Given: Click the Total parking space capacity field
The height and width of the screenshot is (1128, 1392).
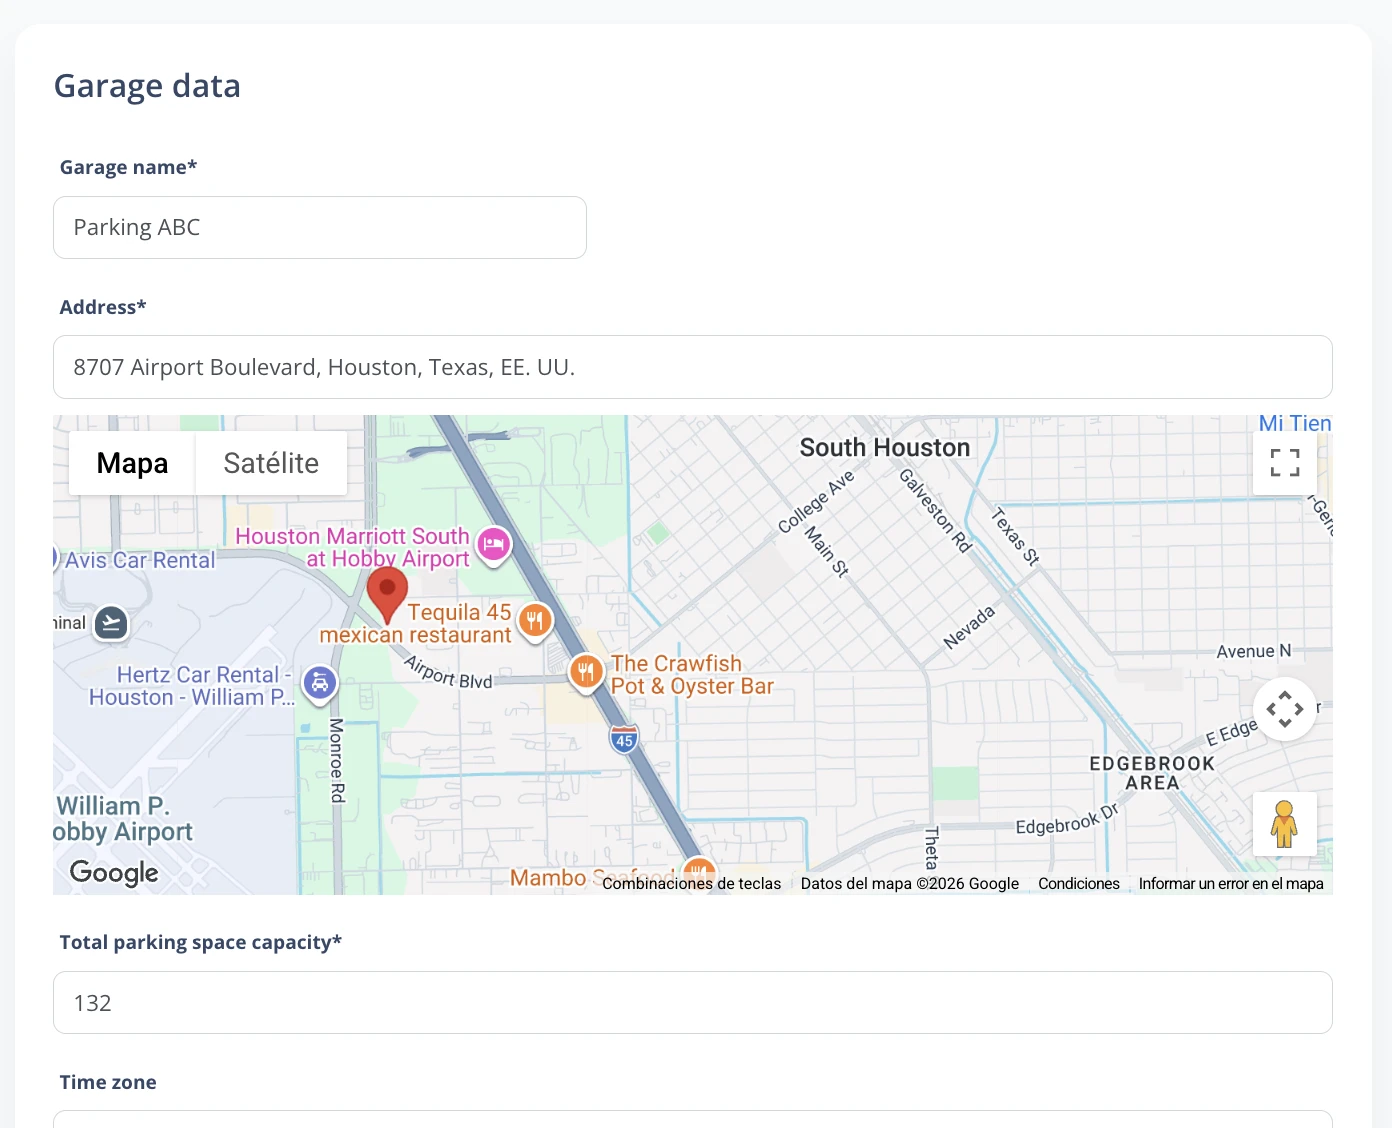Looking at the screenshot, I should pos(693,1003).
